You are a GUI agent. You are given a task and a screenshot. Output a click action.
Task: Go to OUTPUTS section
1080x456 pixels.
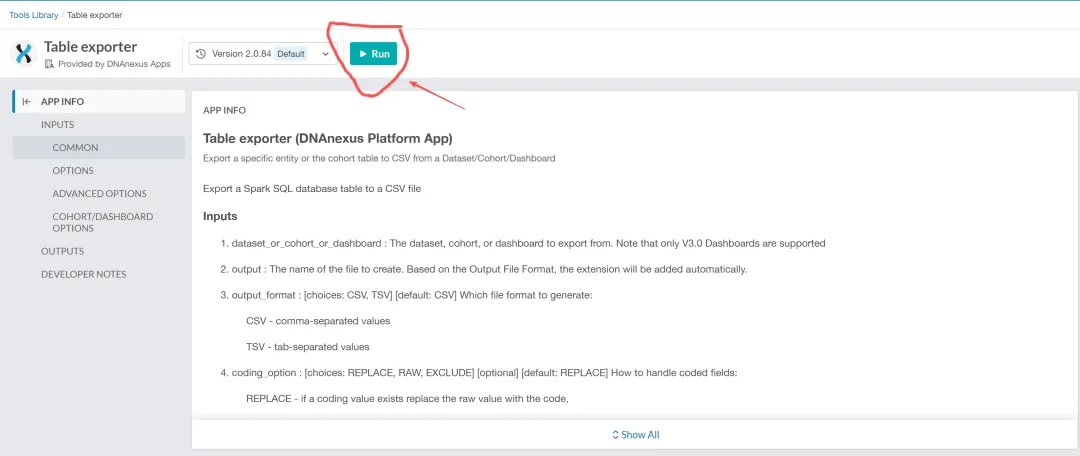point(63,251)
